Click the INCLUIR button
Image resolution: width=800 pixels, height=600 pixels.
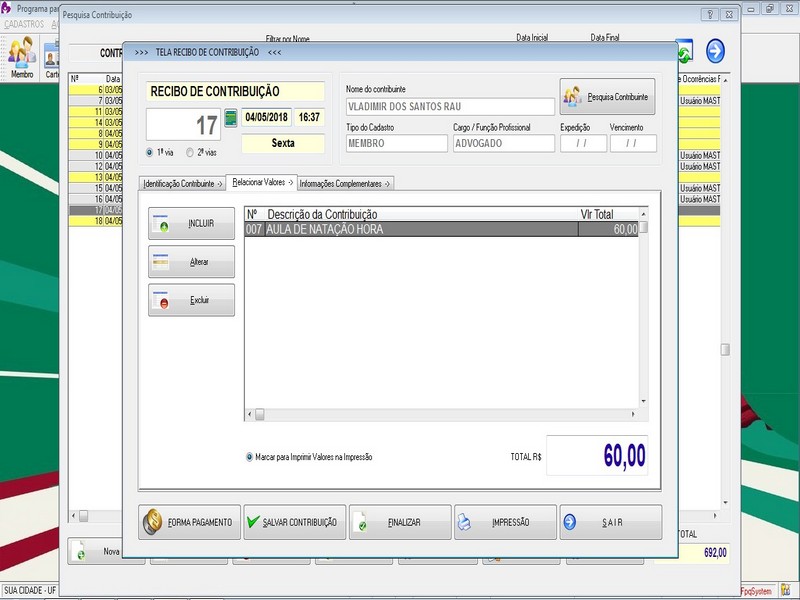[191, 223]
